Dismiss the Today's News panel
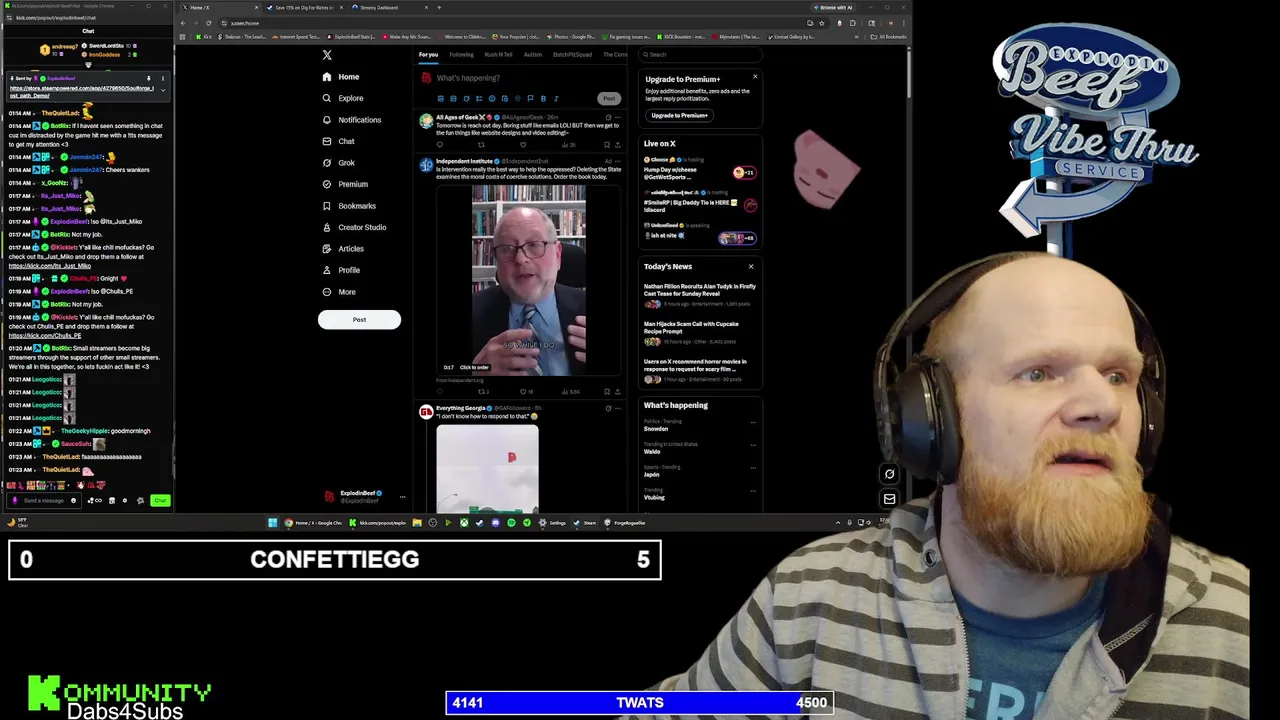The width and height of the screenshot is (1280, 720). tap(751, 266)
